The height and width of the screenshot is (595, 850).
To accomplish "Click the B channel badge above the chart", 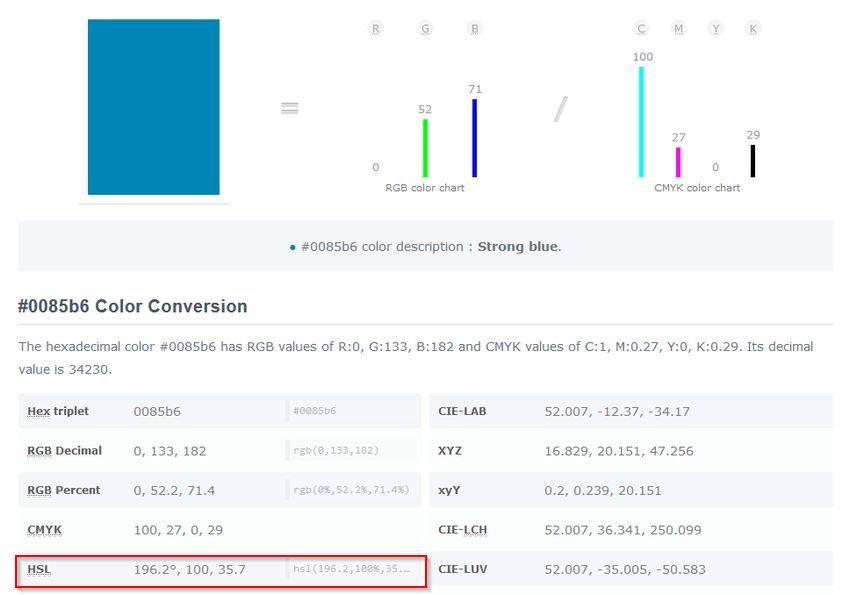I will point(475,29).
